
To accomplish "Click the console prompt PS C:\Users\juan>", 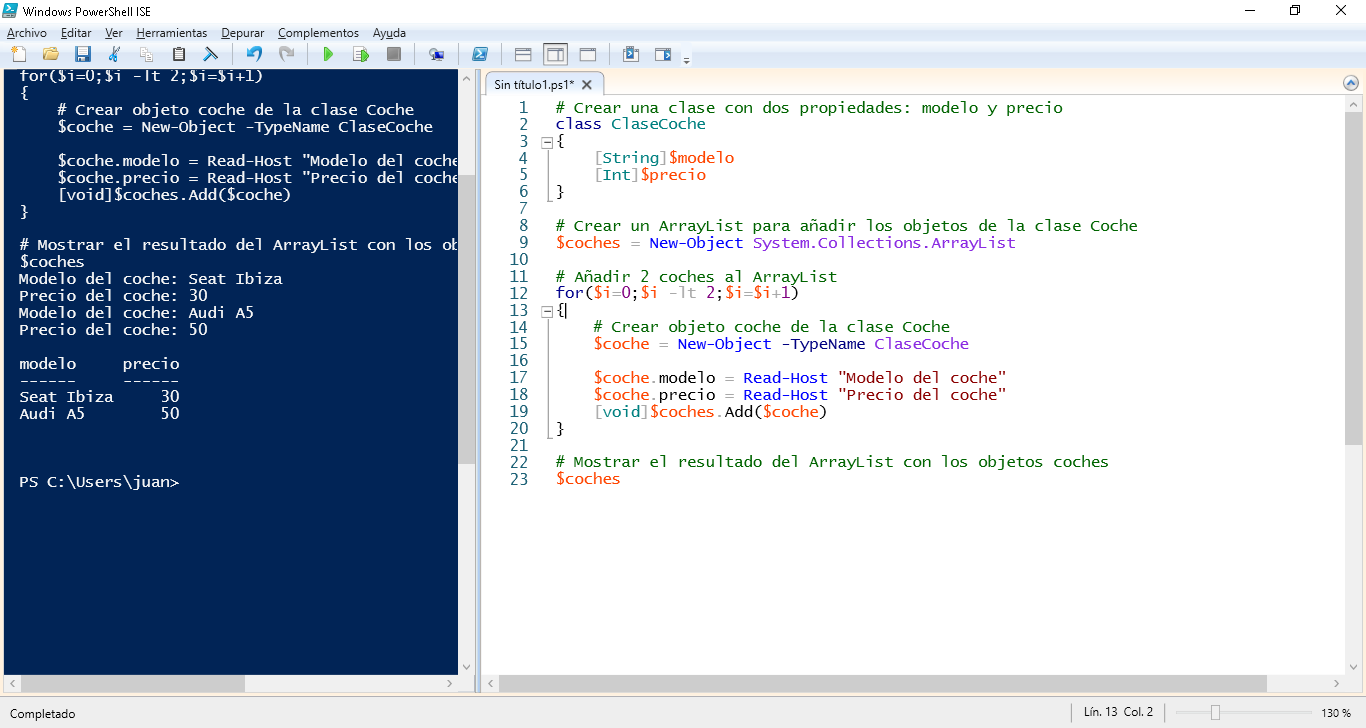I will 100,482.
